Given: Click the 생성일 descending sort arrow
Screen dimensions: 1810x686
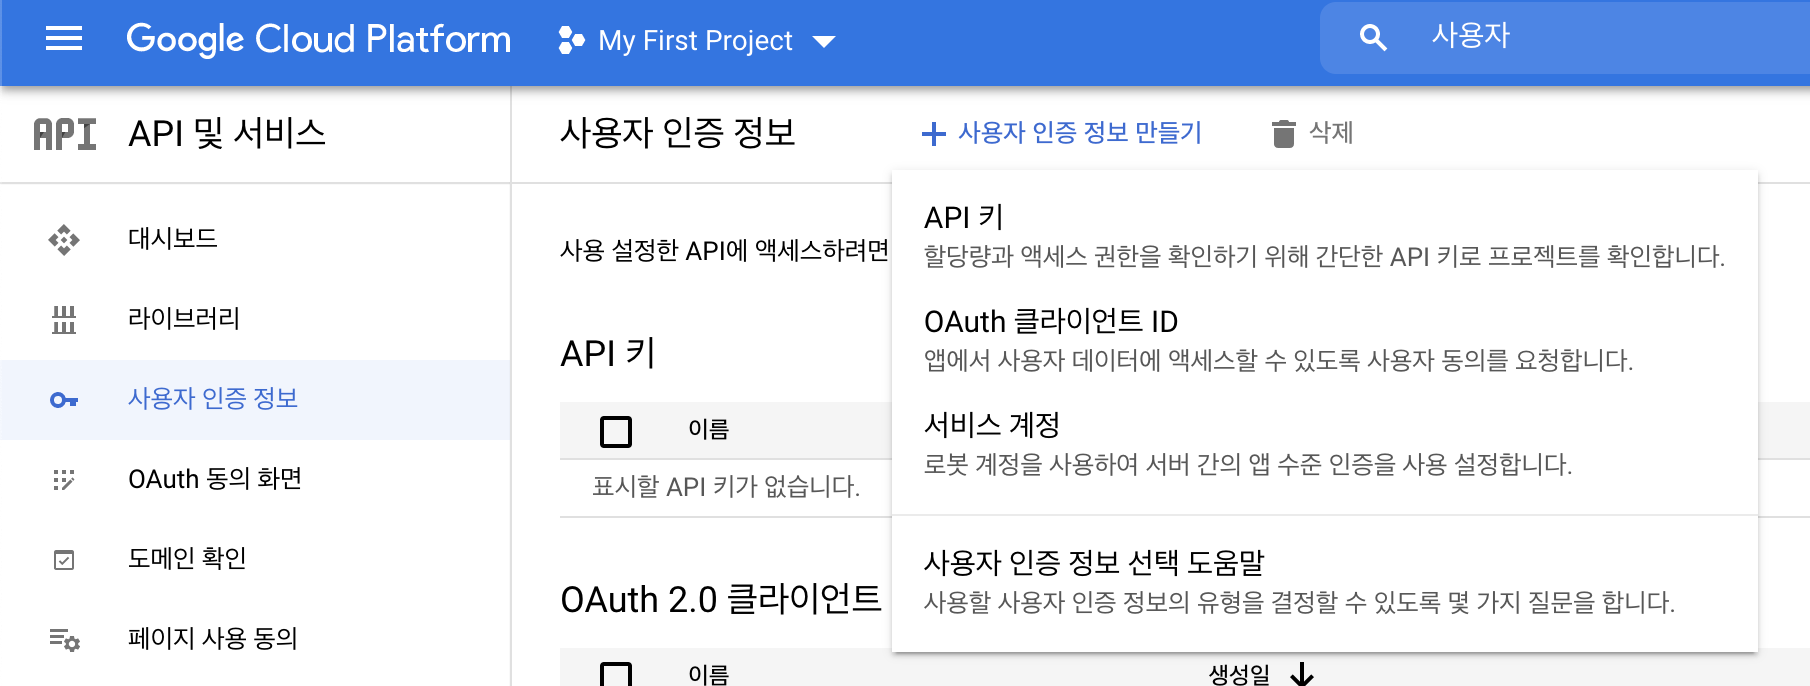Looking at the screenshot, I should coord(1302,674).
